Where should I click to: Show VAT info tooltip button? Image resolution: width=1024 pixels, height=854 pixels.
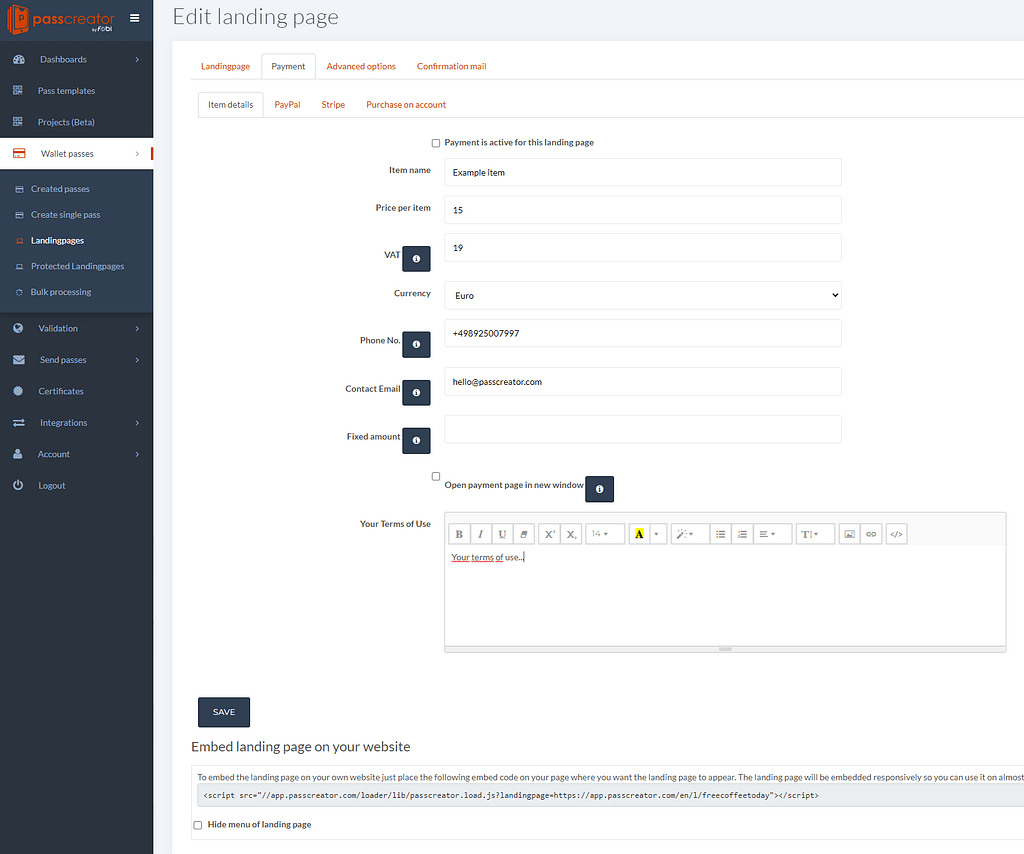(416, 259)
